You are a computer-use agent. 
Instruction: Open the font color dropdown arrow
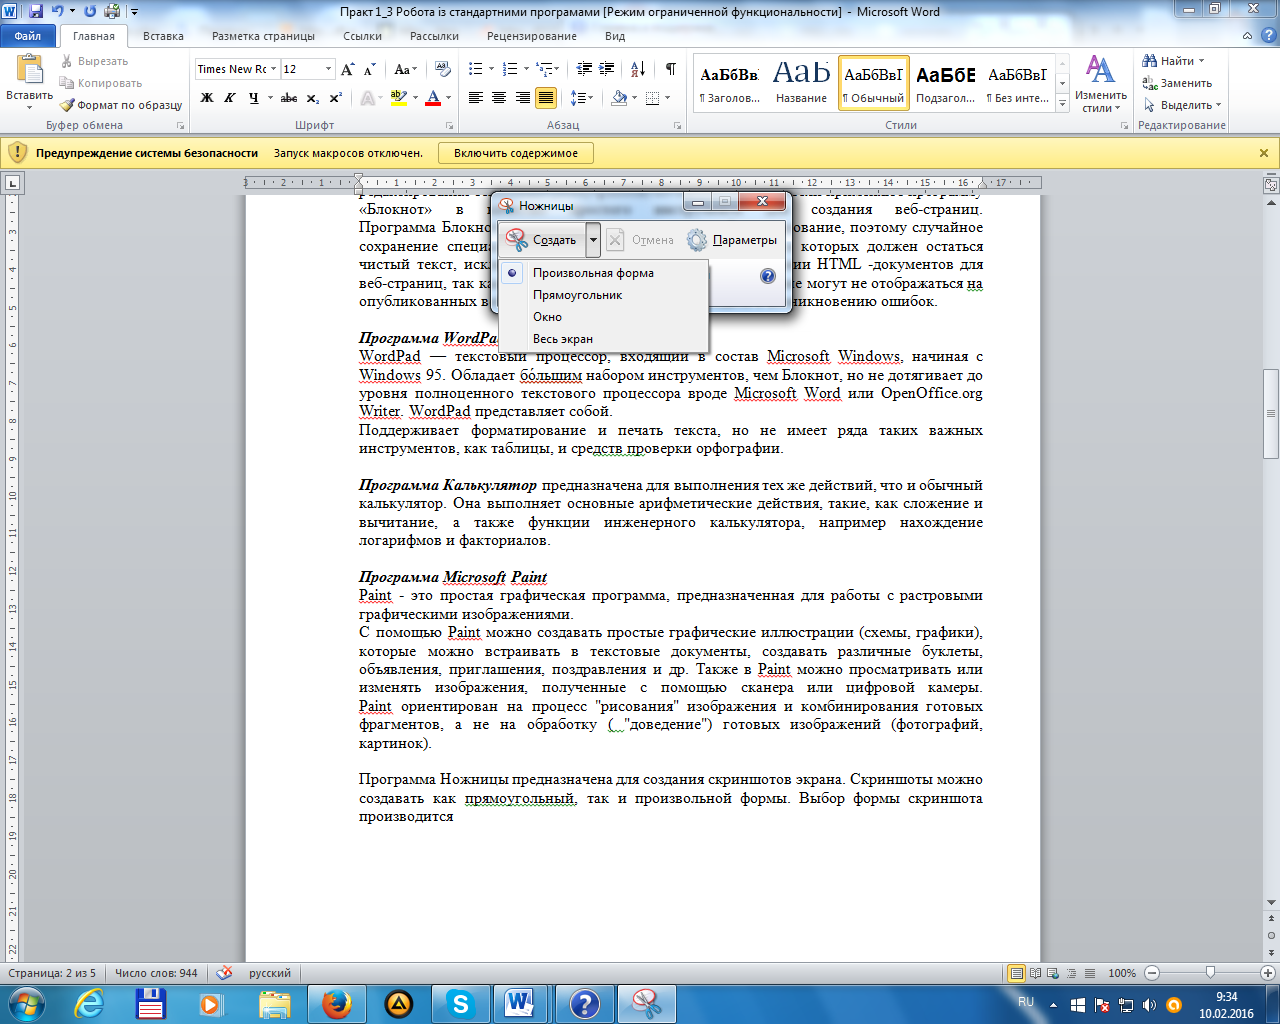(449, 98)
